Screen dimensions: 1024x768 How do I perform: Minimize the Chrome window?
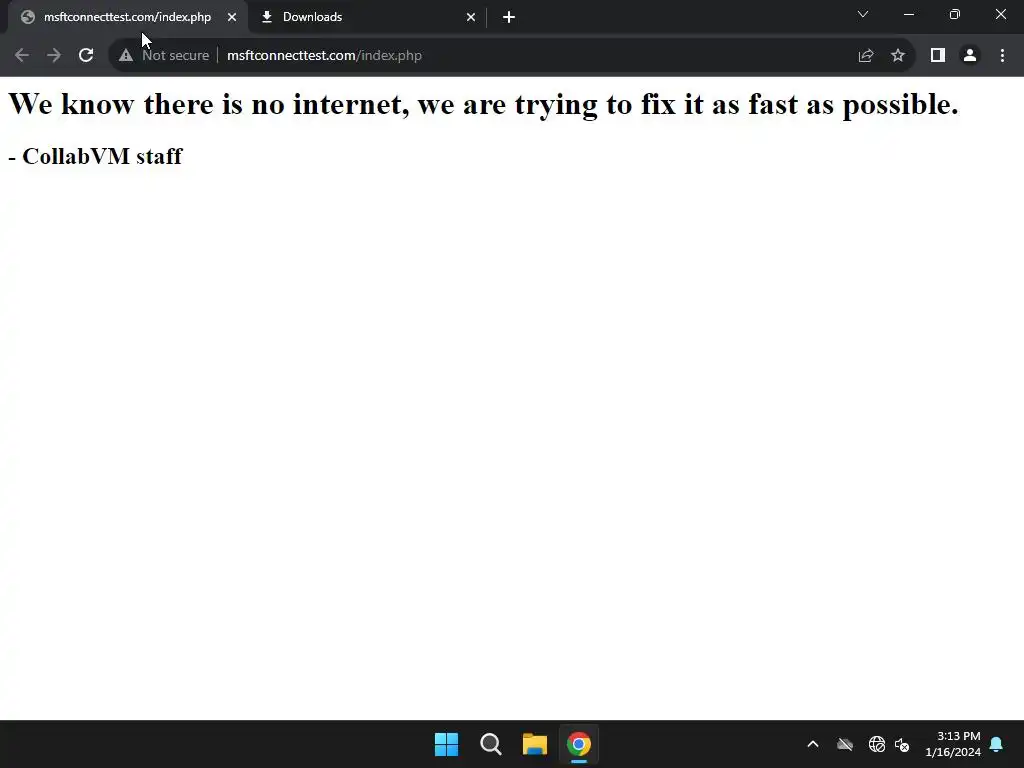909,14
